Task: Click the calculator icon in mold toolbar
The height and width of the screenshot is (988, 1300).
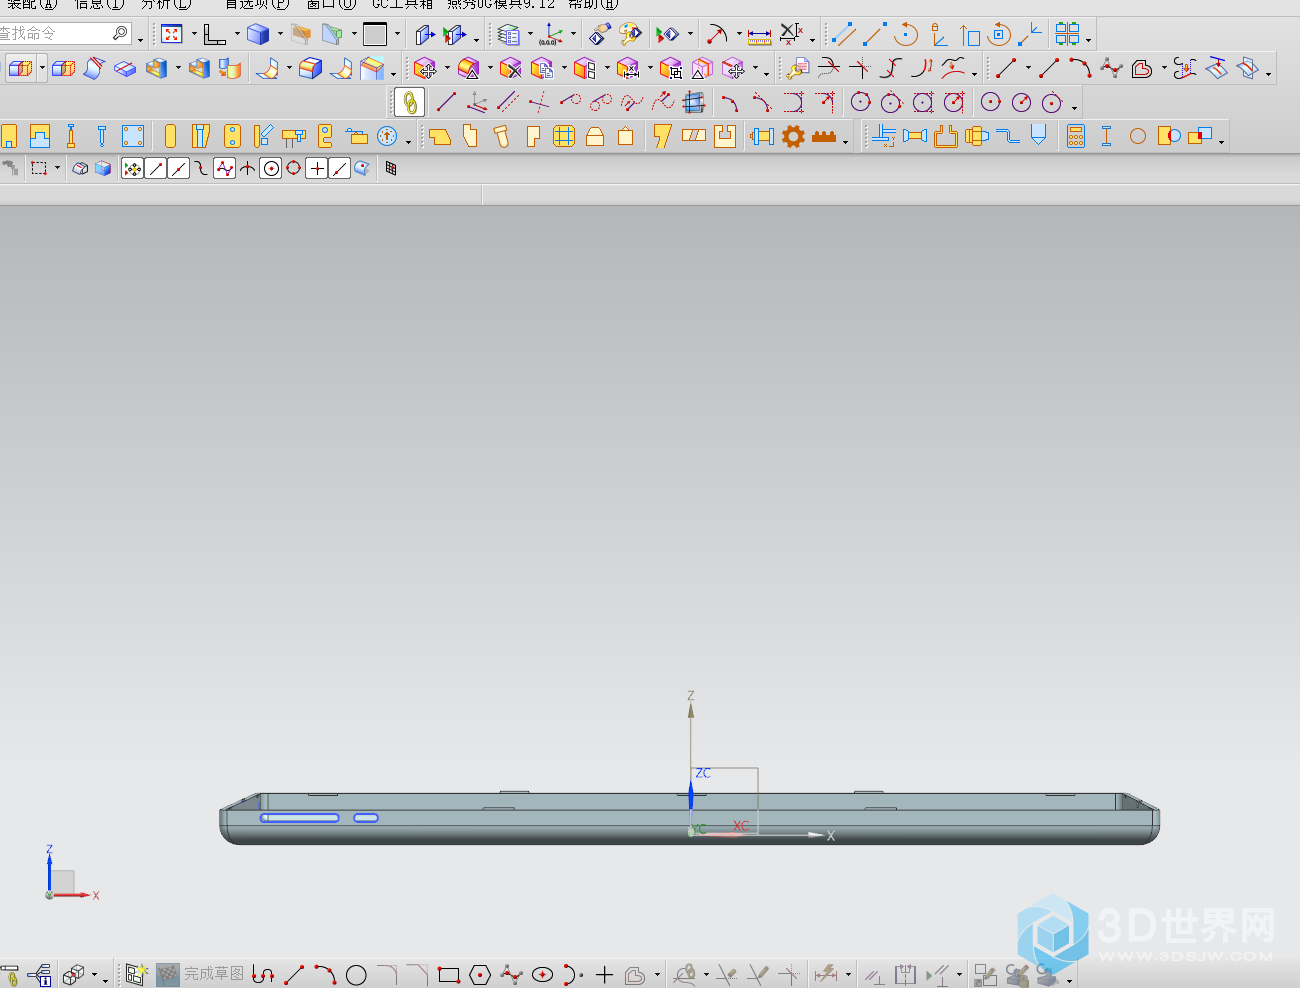Action: coord(1076,136)
